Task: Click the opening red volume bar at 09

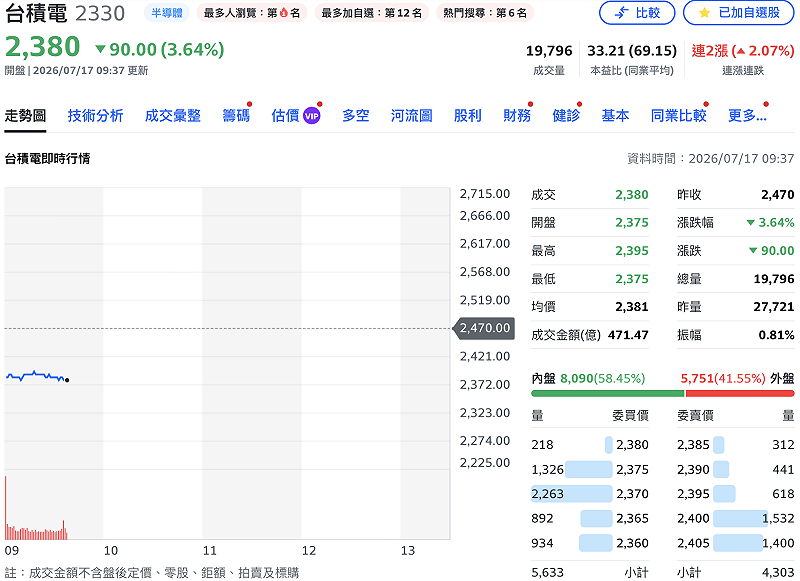Action: click(6, 508)
